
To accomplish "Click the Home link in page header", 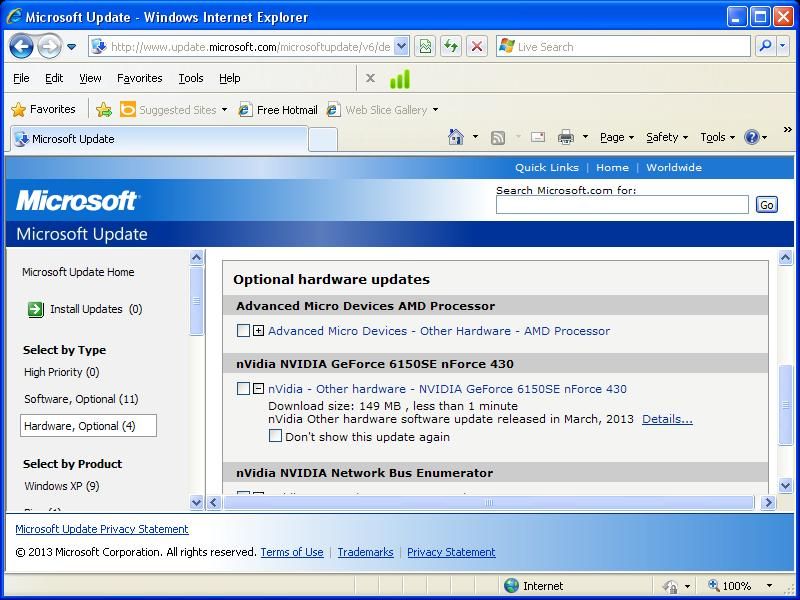I will (x=612, y=167).
